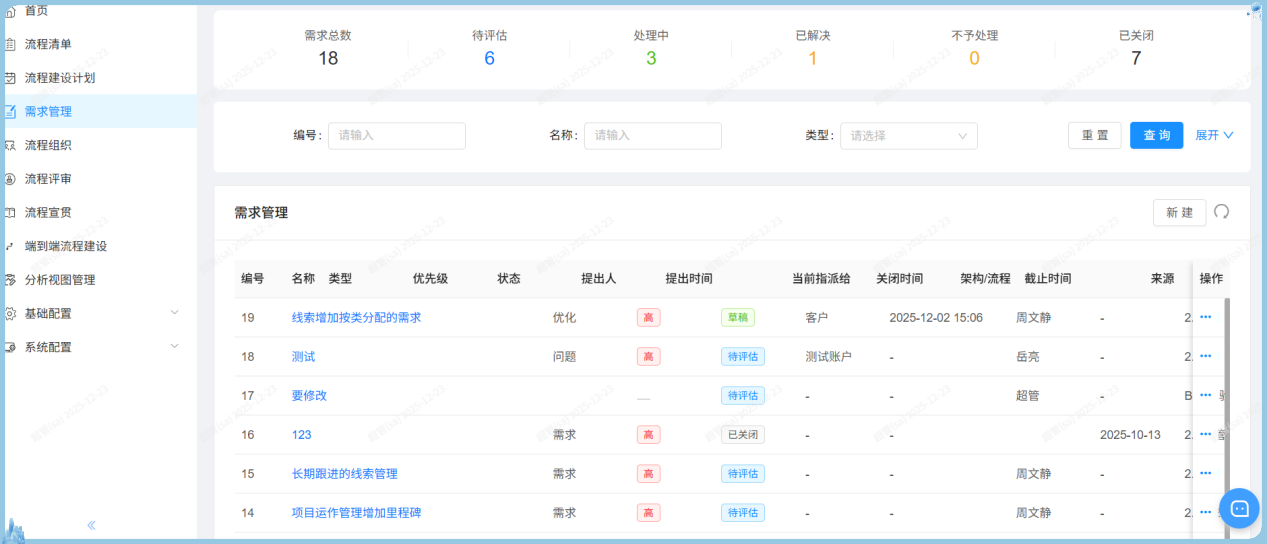Click the 需求管理 sidebar icon

pyautogui.click(x=10, y=111)
